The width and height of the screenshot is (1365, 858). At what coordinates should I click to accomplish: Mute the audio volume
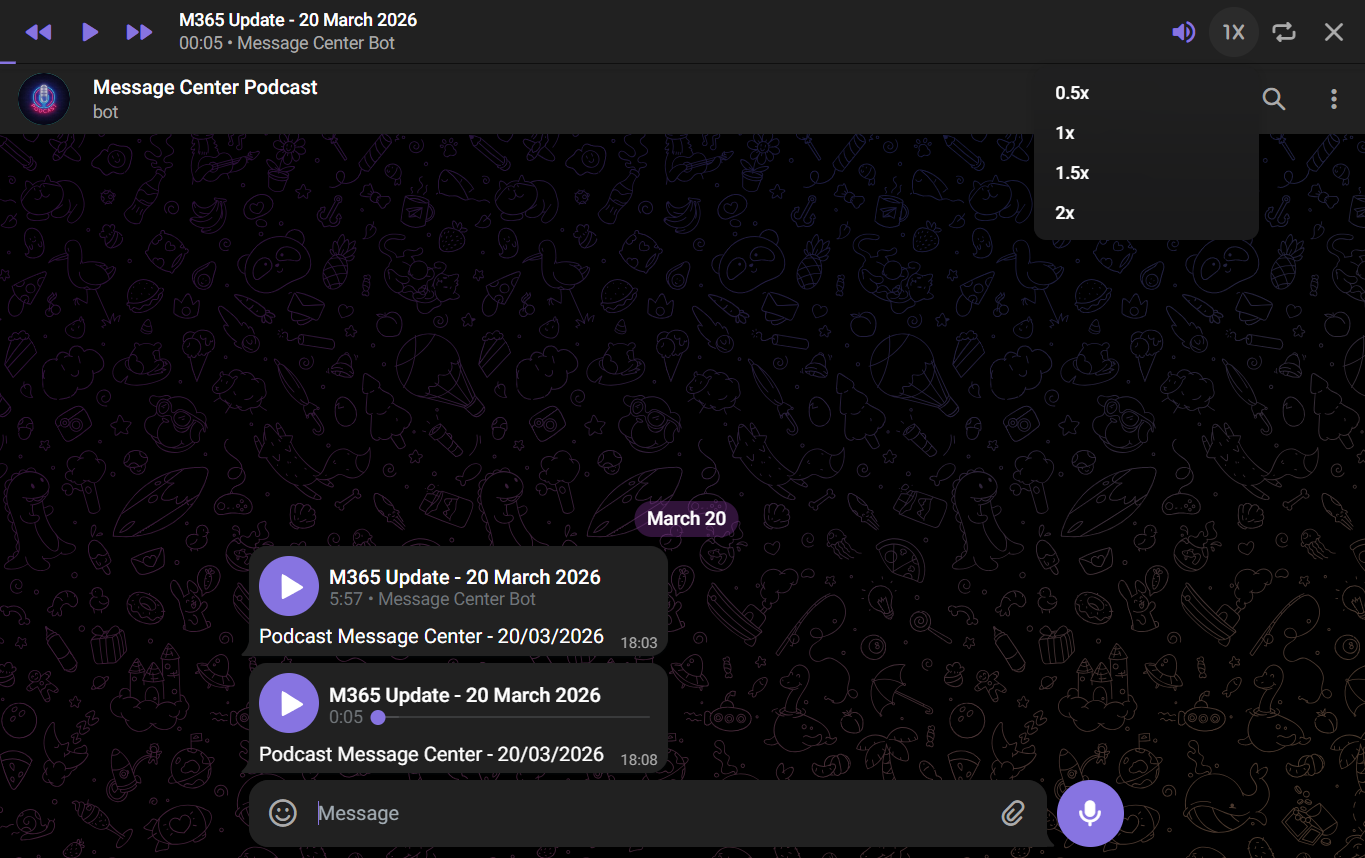(1184, 32)
